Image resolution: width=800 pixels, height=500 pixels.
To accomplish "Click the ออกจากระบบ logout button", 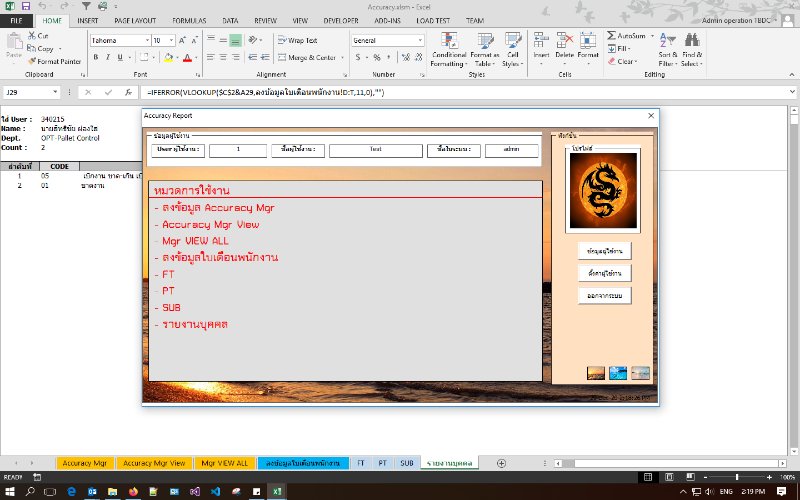I will coord(604,295).
